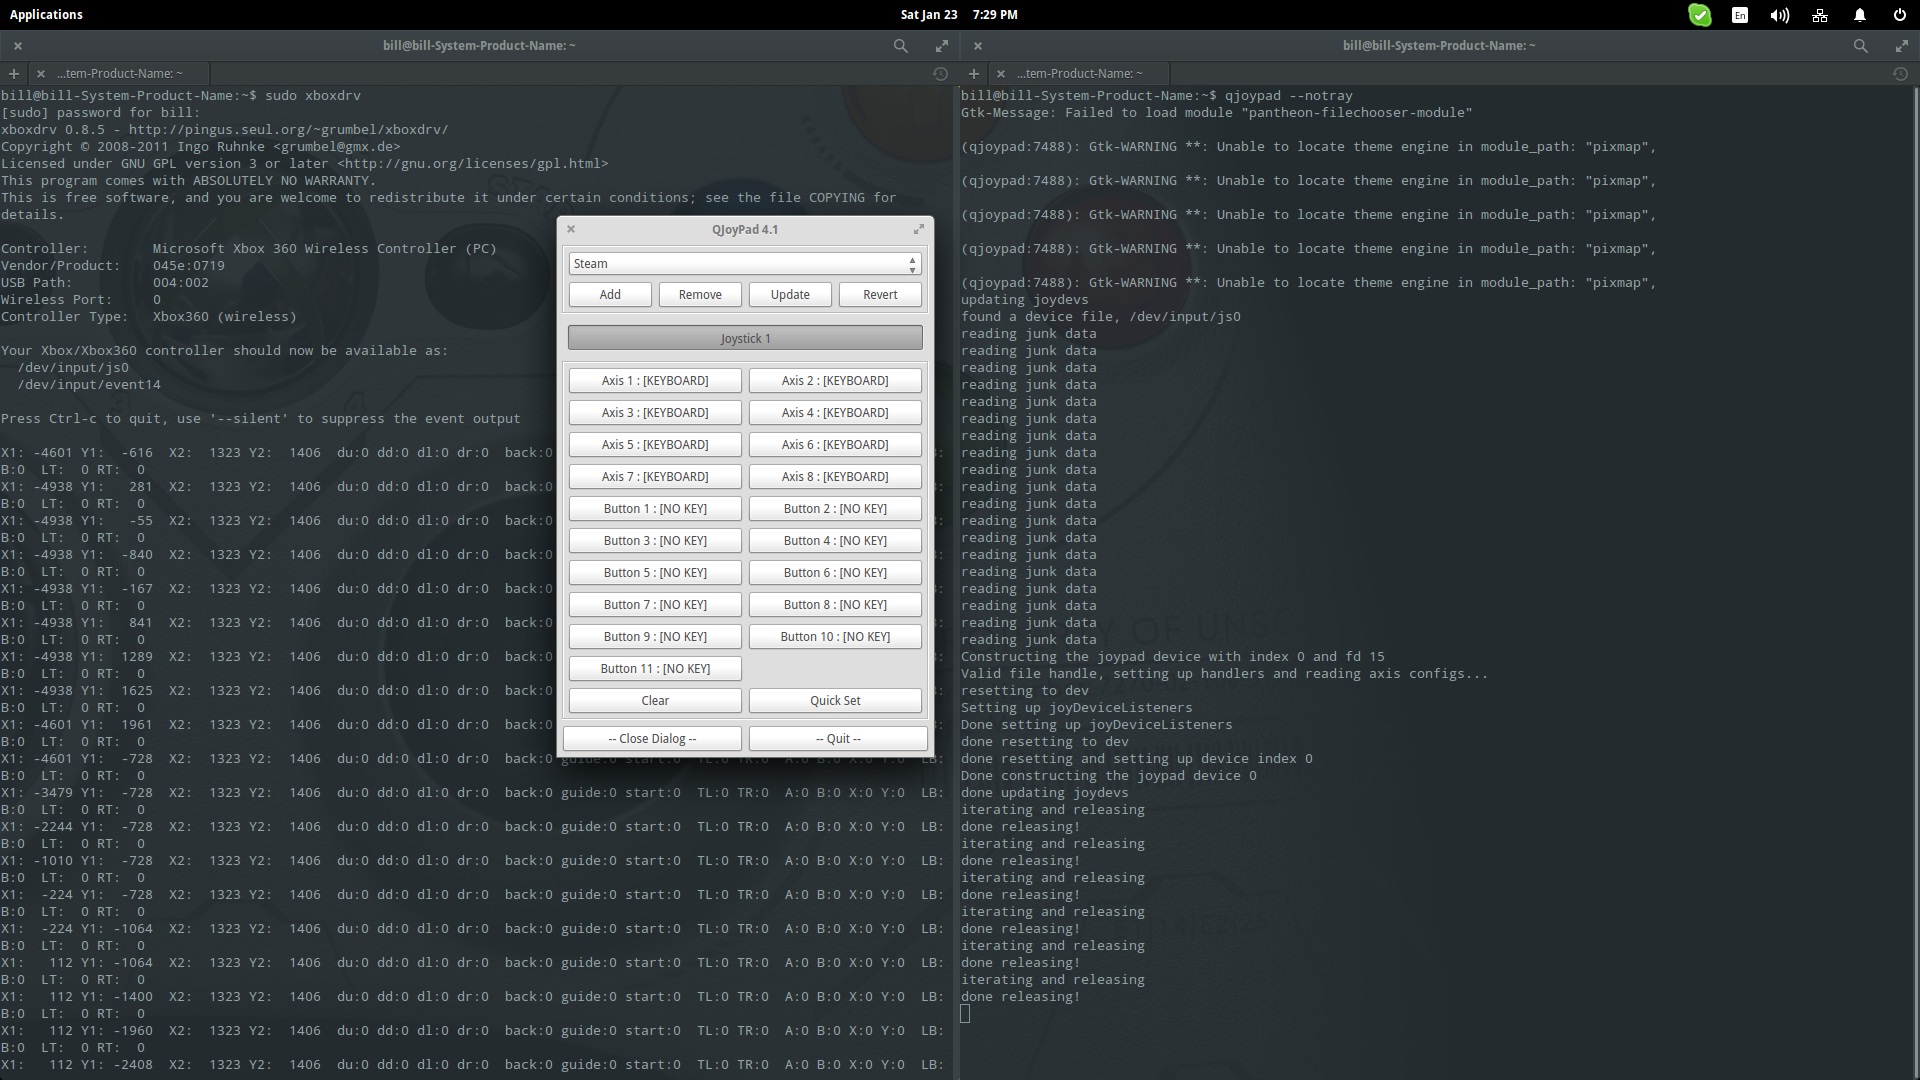Click the Close Dialog button

652,739
